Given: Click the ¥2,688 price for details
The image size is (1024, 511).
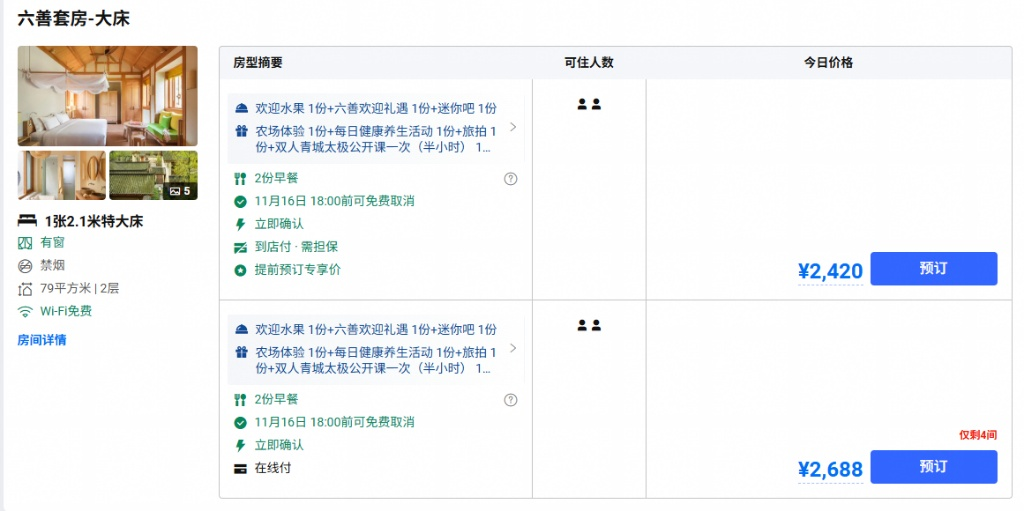Looking at the screenshot, I should click(x=830, y=469).
